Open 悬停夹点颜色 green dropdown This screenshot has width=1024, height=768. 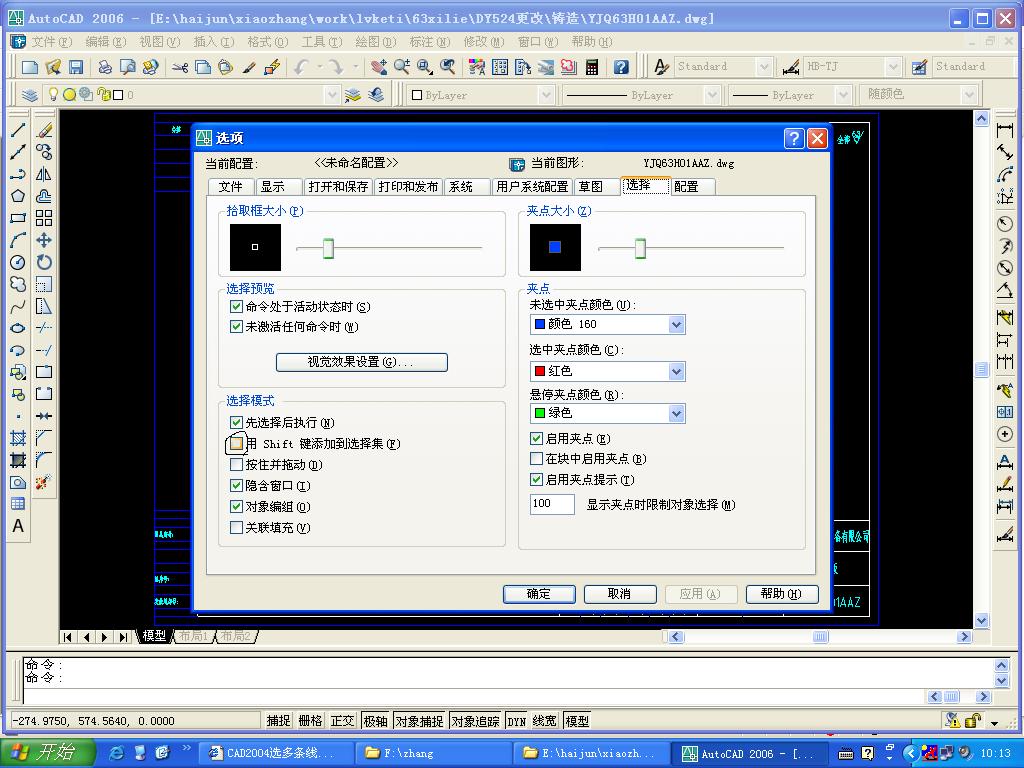[677, 413]
